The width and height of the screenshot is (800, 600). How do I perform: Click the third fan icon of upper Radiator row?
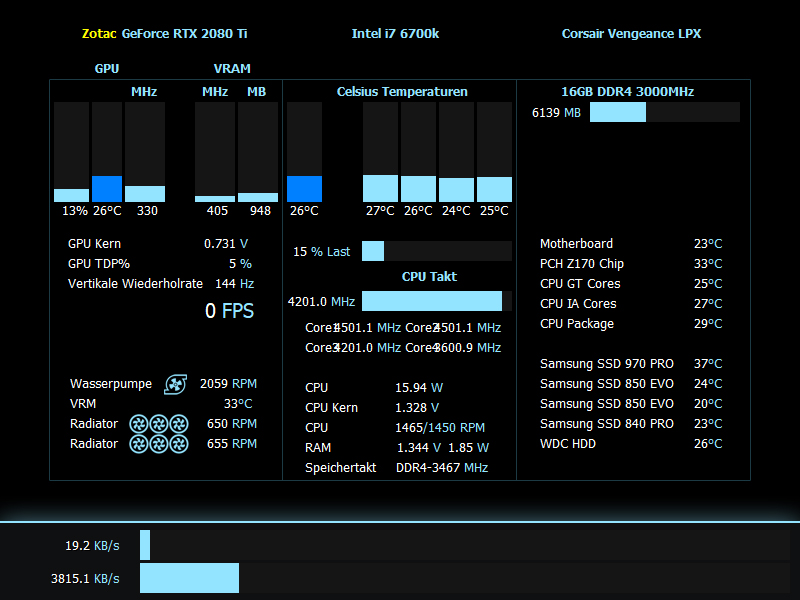click(179, 423)
